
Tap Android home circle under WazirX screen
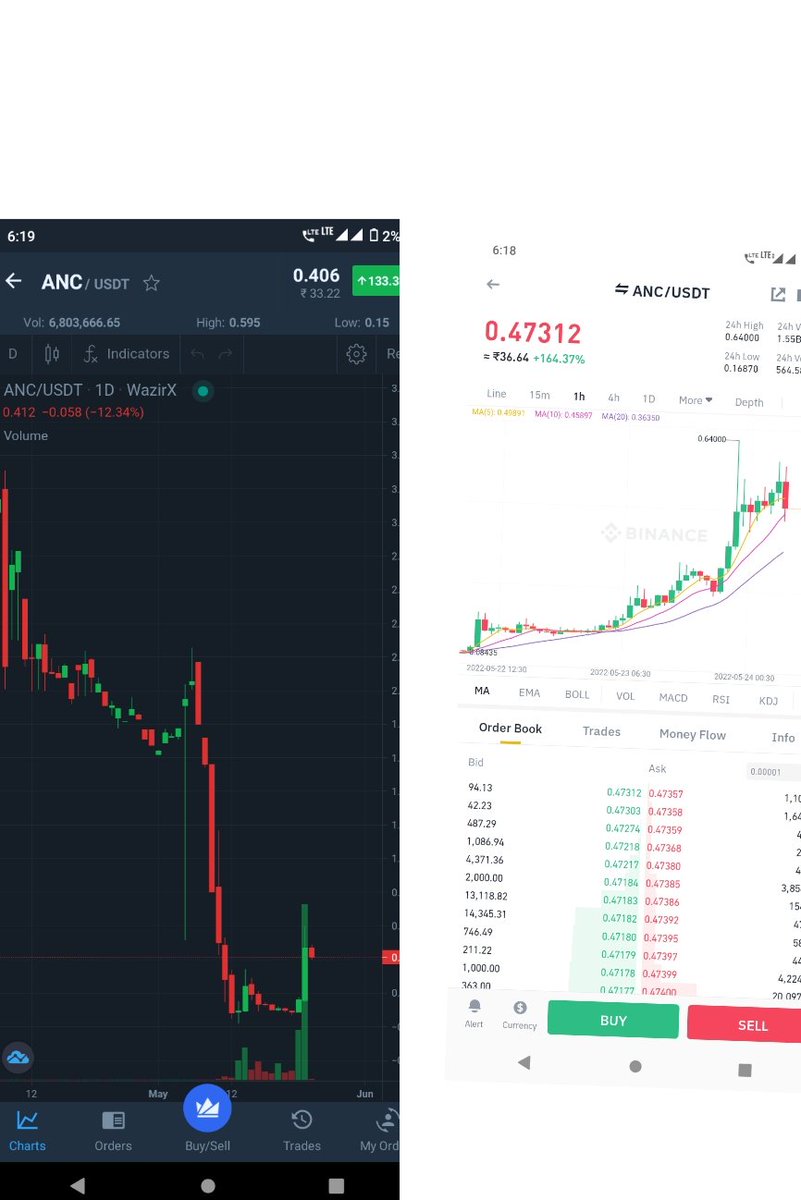point(207,1185)
